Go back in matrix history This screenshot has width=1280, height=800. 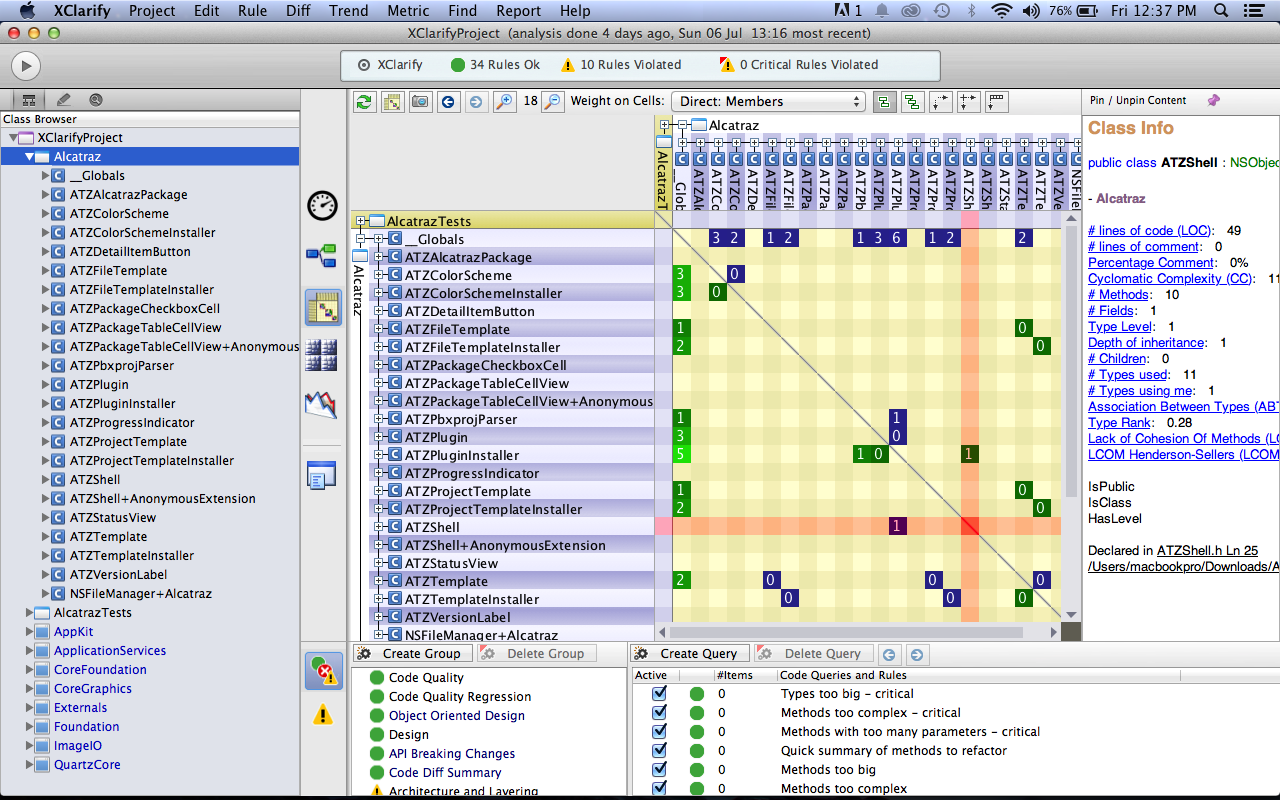click(449, 101)
